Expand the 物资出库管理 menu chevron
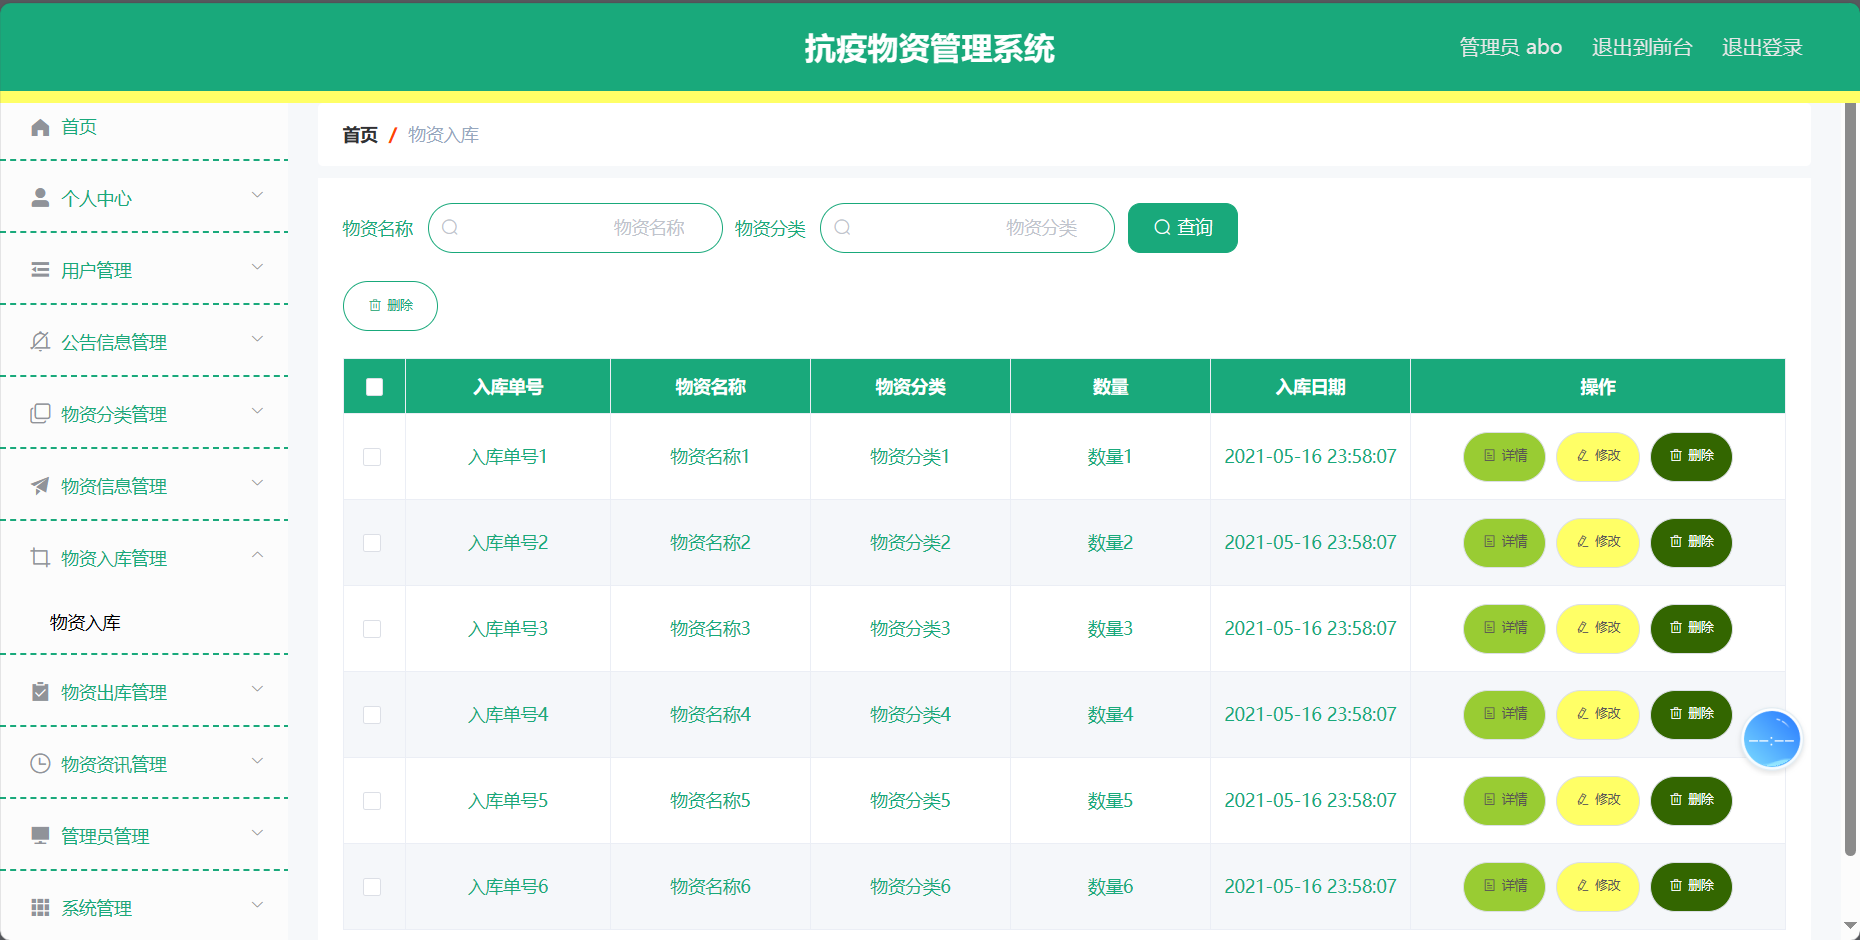This screenshot has height=940, width=1860. click(x=257, y=689)
